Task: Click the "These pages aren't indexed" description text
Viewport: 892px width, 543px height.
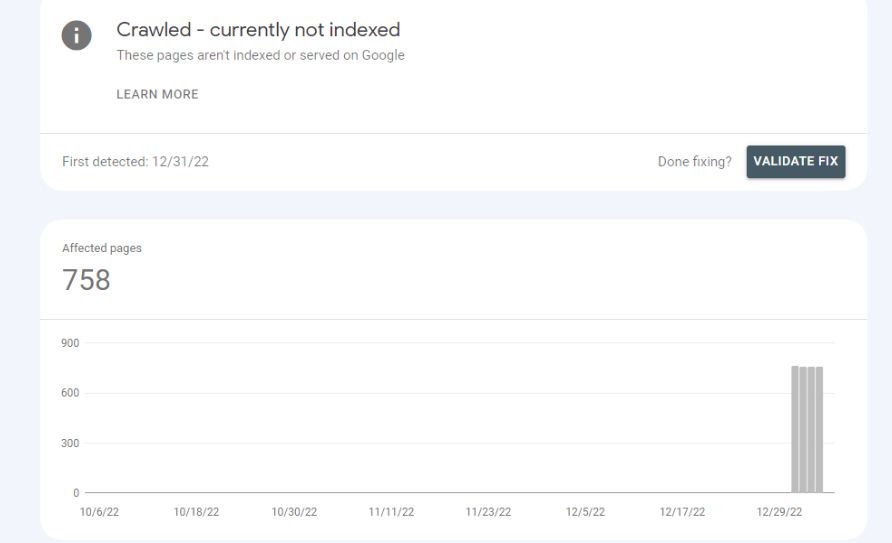Action: click(x=261, y=55)
